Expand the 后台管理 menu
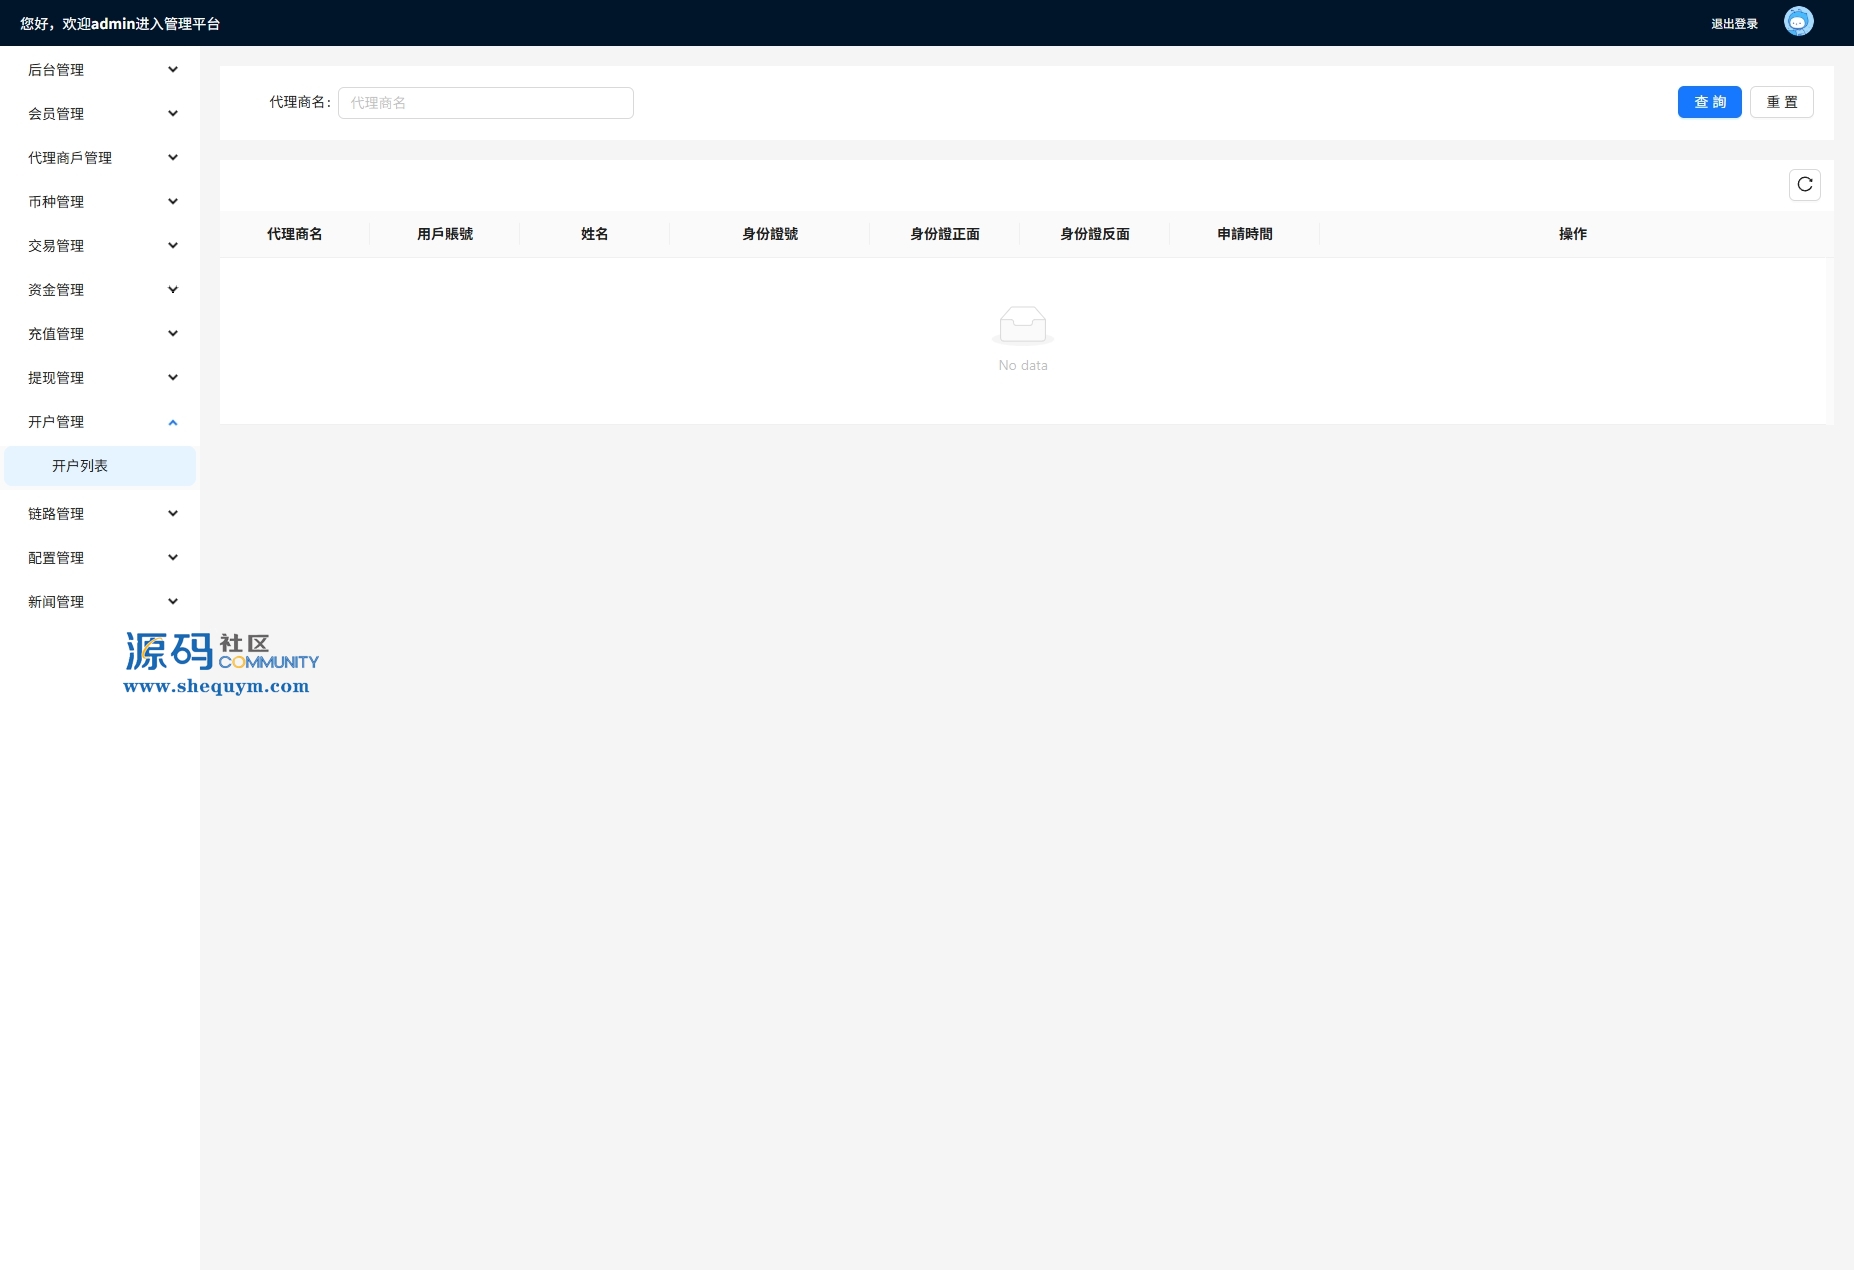This screenshot has width=1854, height=1270. click(x=100, y=70)
